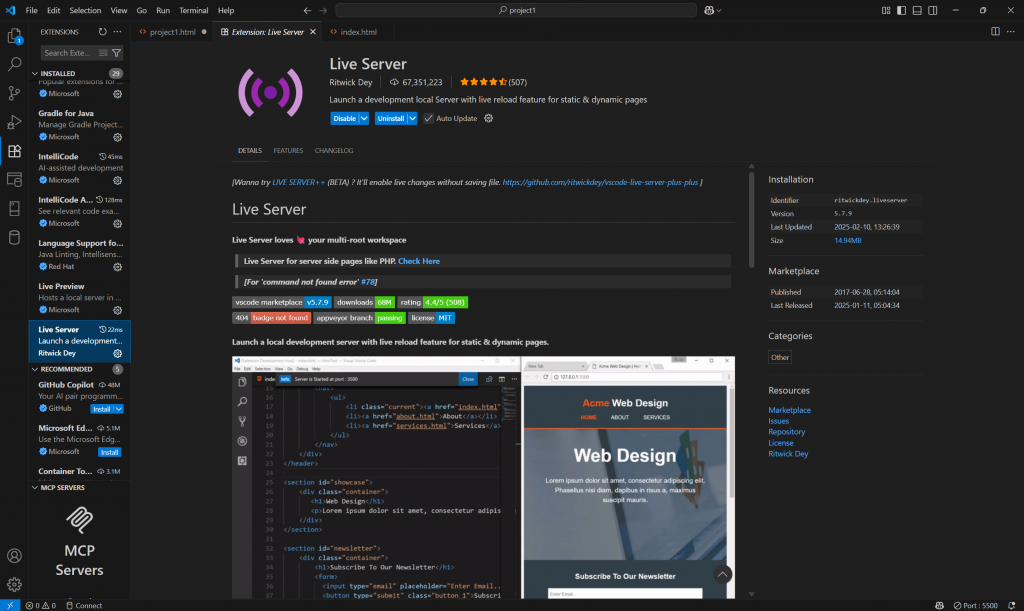The height and width of the screenshot is (611, 1024).
Task: Open the Explorer view in activity bar
Action: (x=14, y=36)
